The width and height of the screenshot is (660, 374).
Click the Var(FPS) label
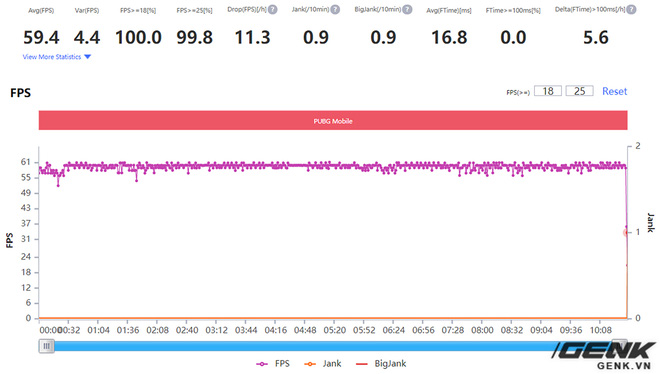(87, 11)
